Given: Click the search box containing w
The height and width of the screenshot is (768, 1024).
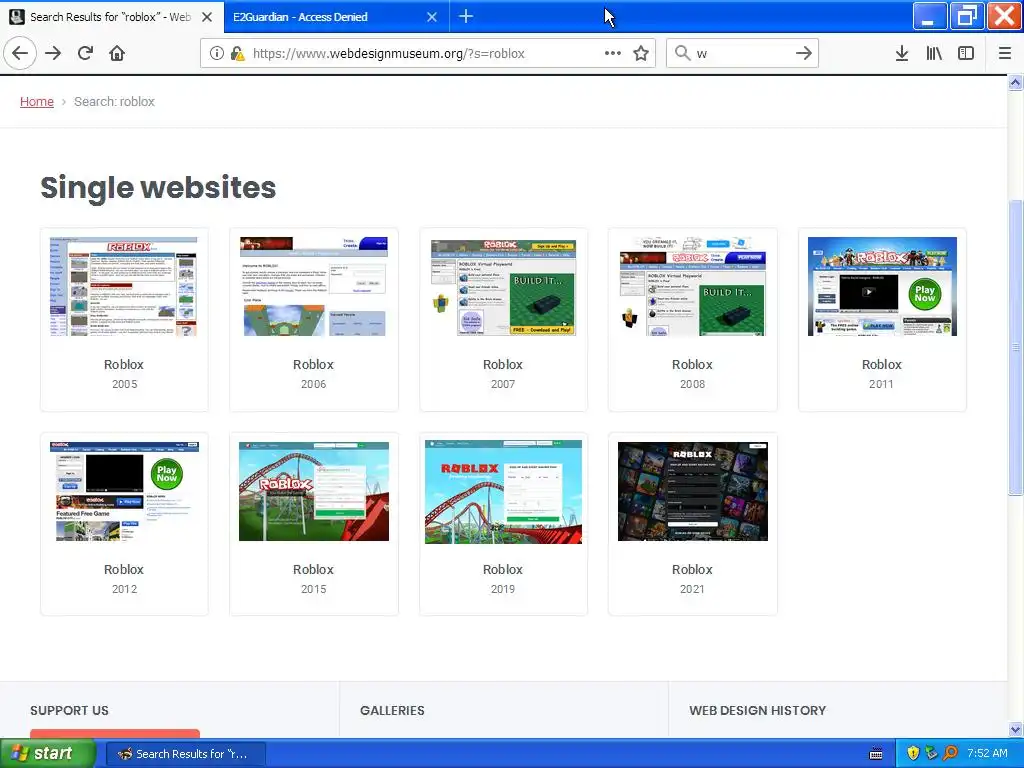Looking at the screenshot, I should point(743,53).
